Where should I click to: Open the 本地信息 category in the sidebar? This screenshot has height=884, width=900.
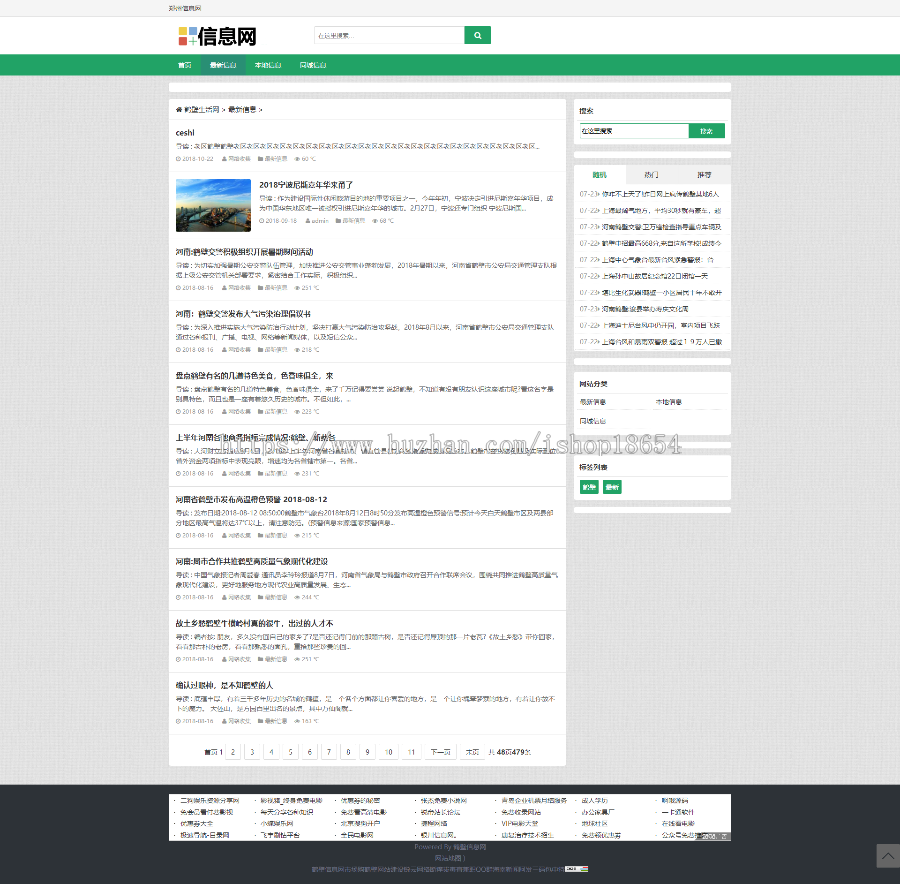pos(669,402)
